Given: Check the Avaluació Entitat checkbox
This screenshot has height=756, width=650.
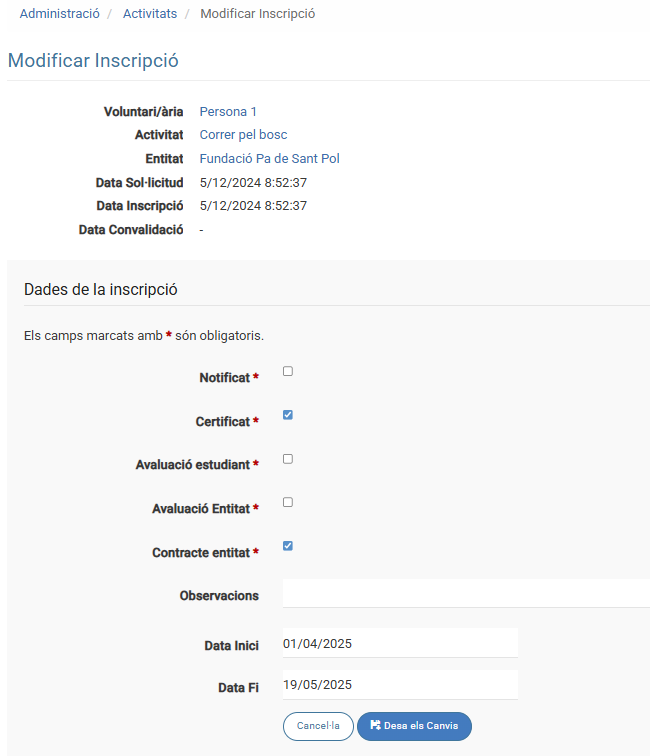Looking at the screenshot, I should tap(288, 502).
